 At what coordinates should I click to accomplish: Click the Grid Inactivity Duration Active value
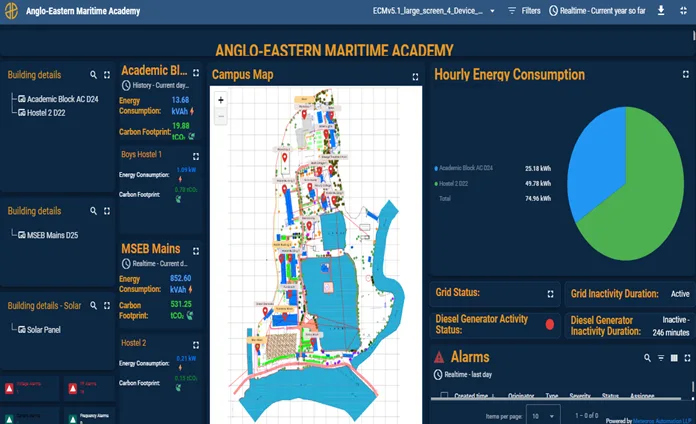click(x=680, y=294)
